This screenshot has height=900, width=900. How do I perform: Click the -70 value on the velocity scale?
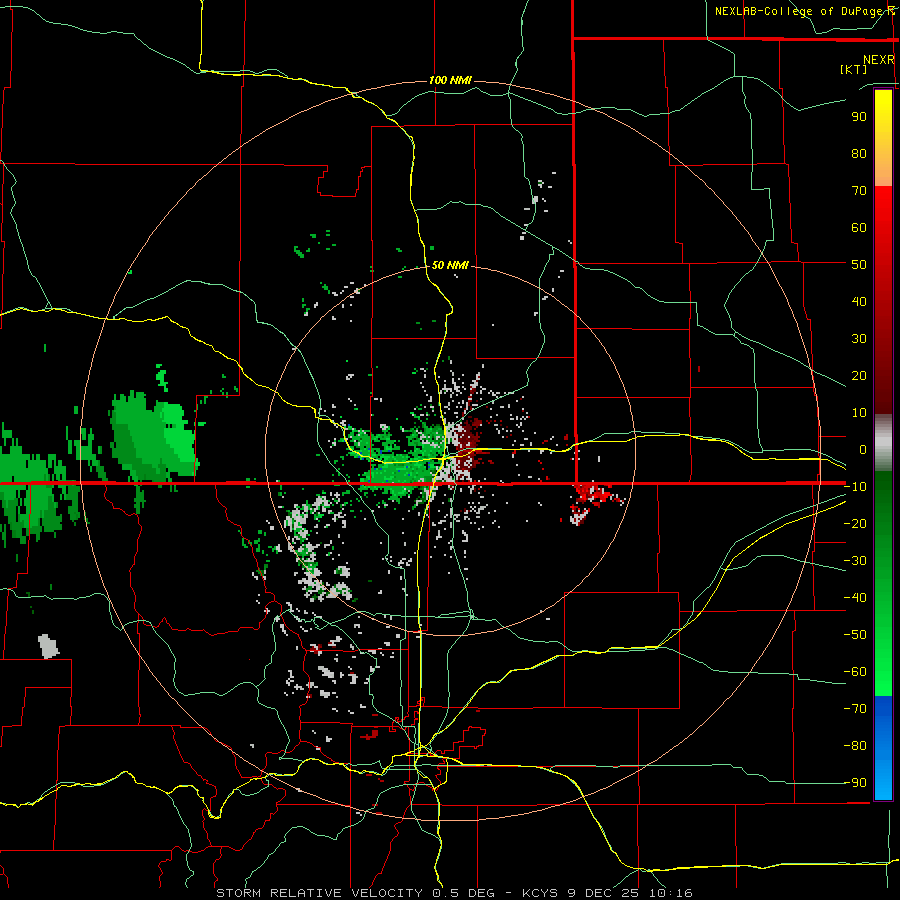coord(855,709)
